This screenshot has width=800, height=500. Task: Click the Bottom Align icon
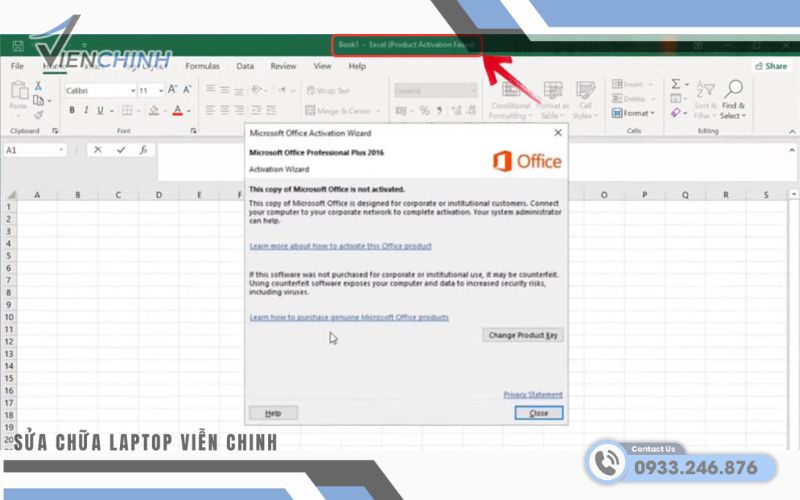coord(239,90)
